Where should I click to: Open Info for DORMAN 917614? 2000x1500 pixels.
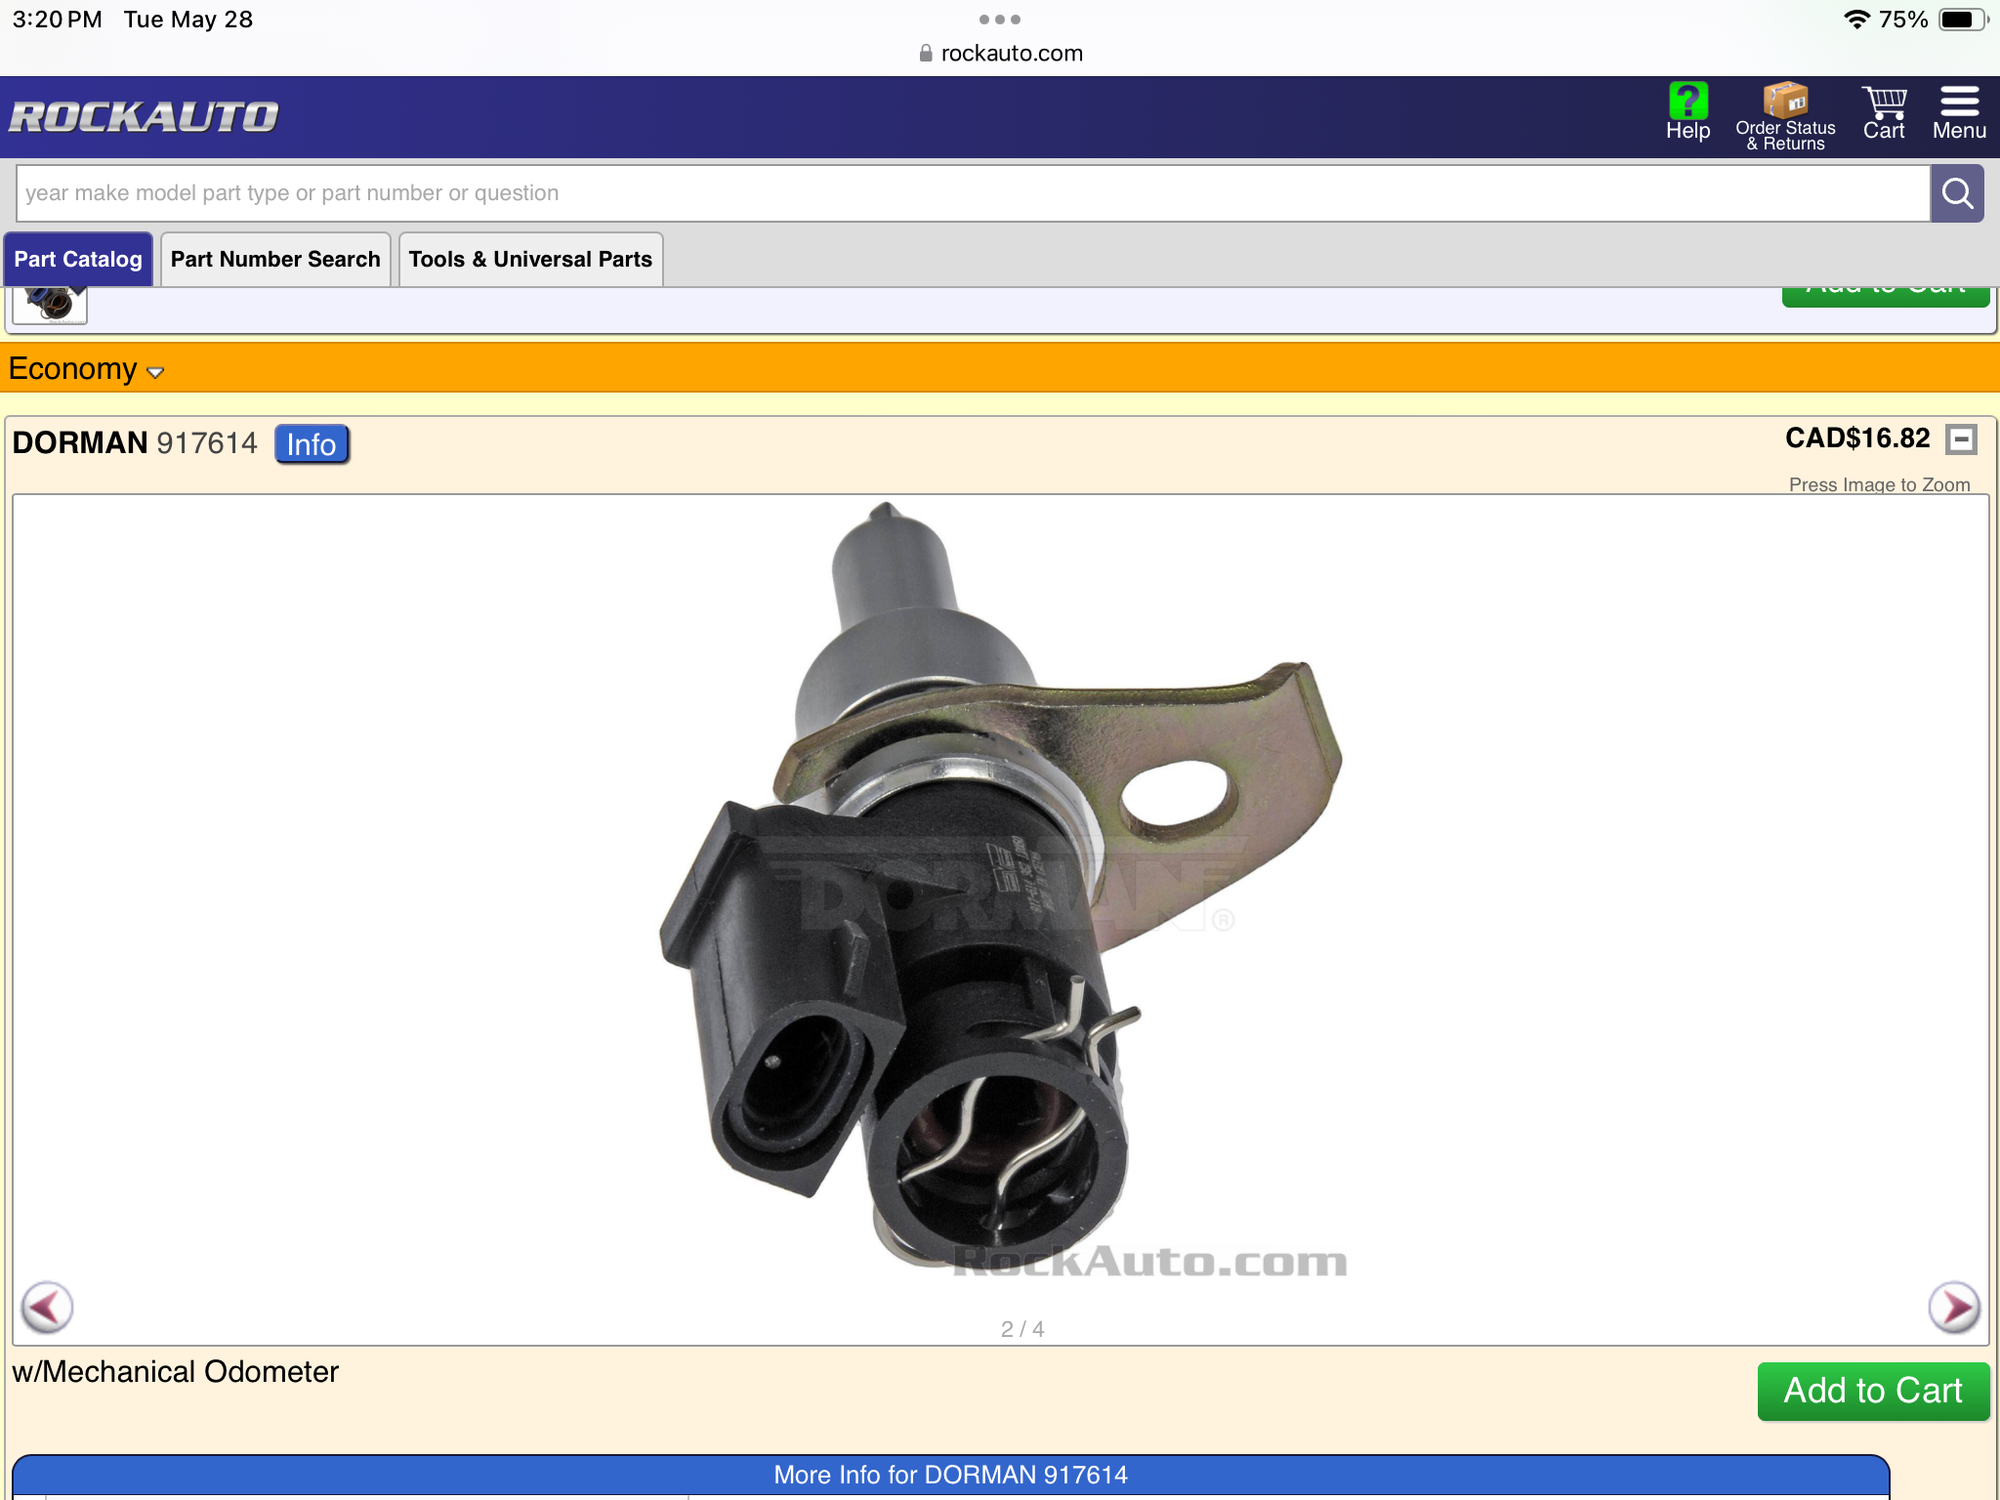click(311, 444)
